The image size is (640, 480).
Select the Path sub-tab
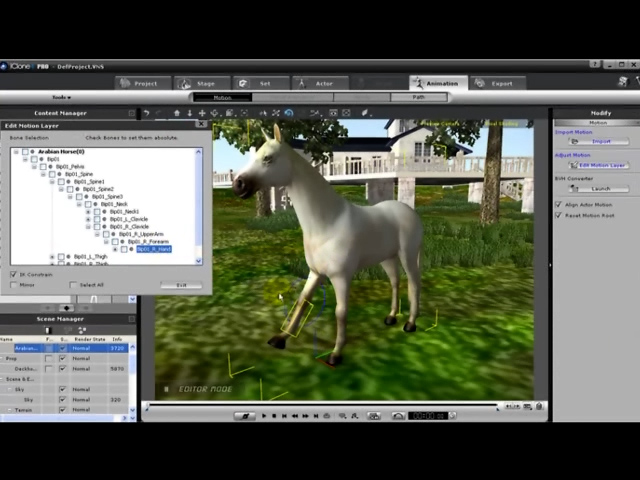pyautogui.click(x=419, y=97)
